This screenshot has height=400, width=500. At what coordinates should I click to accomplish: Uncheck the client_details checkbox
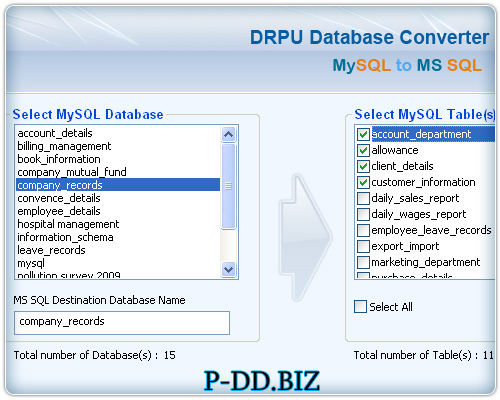coord(363,166)
